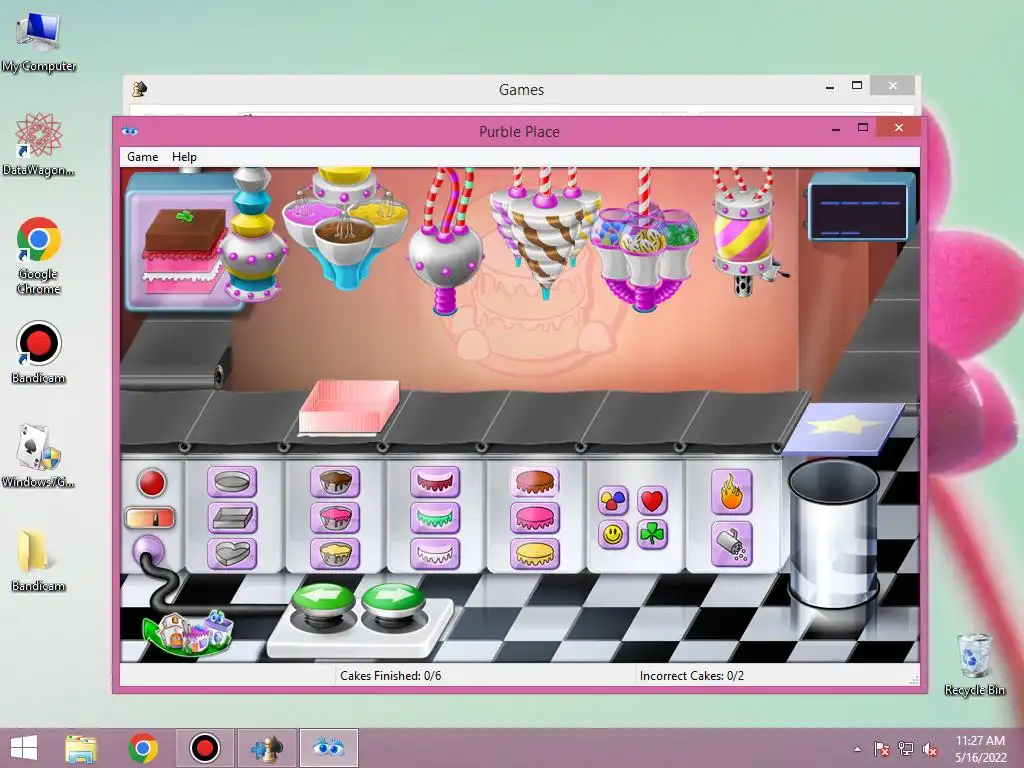Image resolution: width=1024 pixels, height=768 pixels.
Task: Pick the white filling layer button
Action: pyautogui.click(x=435, y=554)
